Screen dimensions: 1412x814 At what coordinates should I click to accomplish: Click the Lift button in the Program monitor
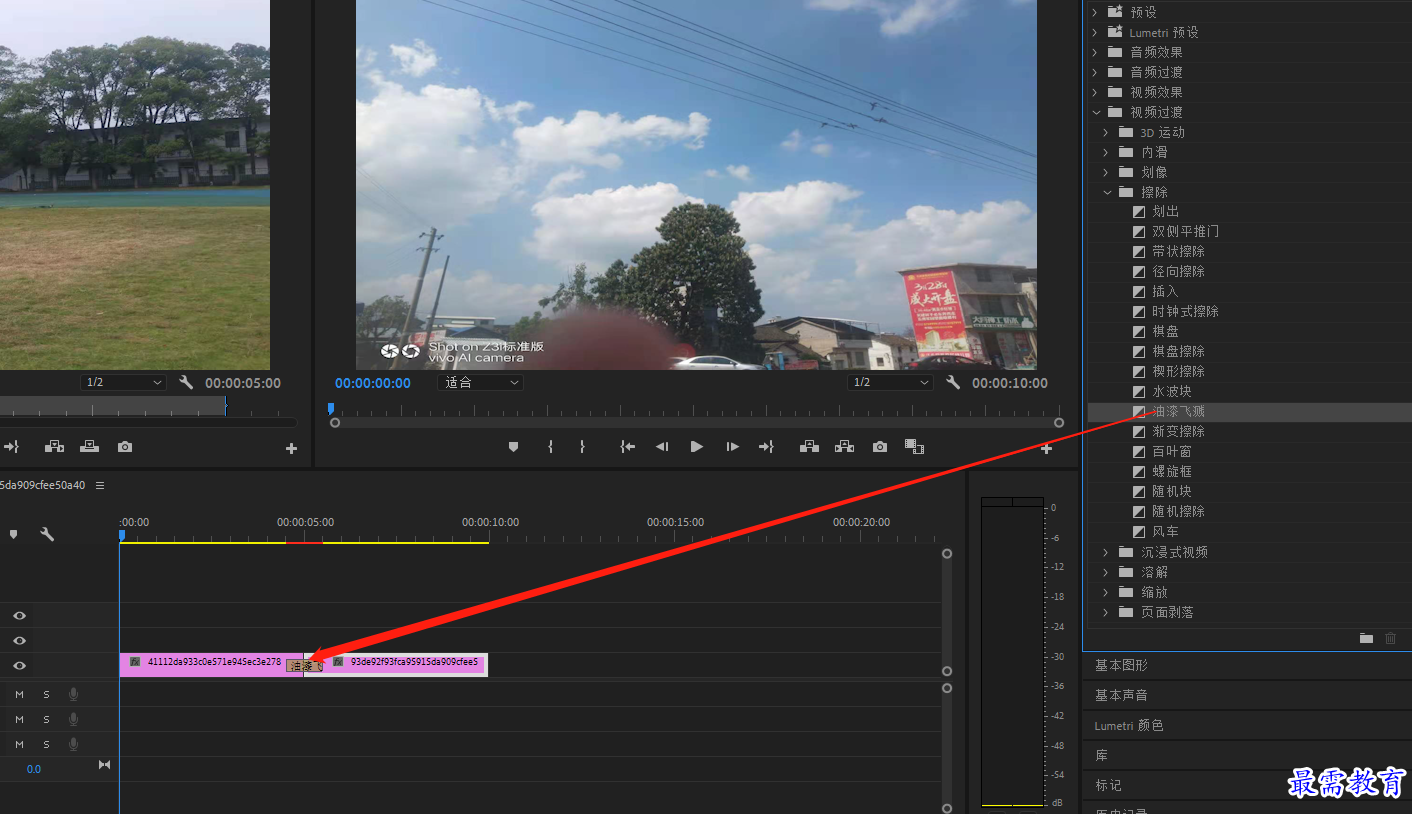(x=809, y=447)
